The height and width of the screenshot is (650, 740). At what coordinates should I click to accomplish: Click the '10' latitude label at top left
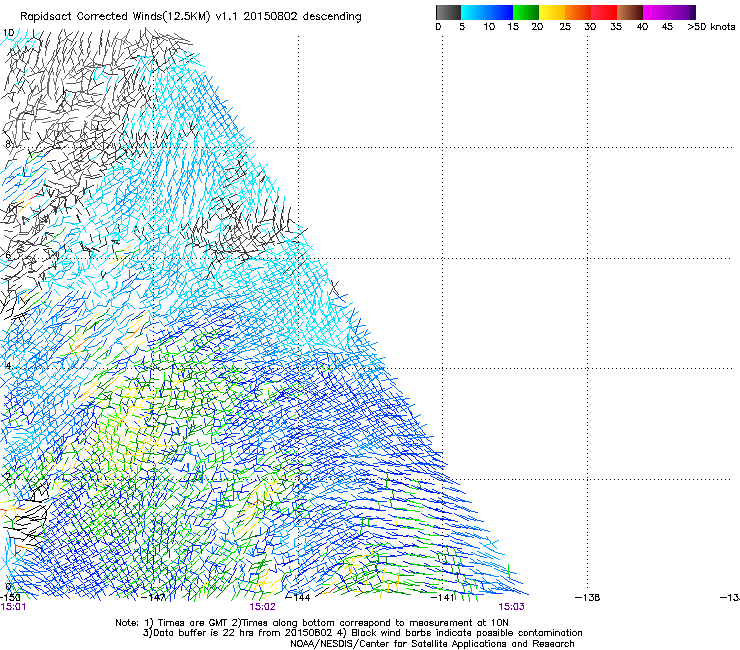click(x=8, y=33)
